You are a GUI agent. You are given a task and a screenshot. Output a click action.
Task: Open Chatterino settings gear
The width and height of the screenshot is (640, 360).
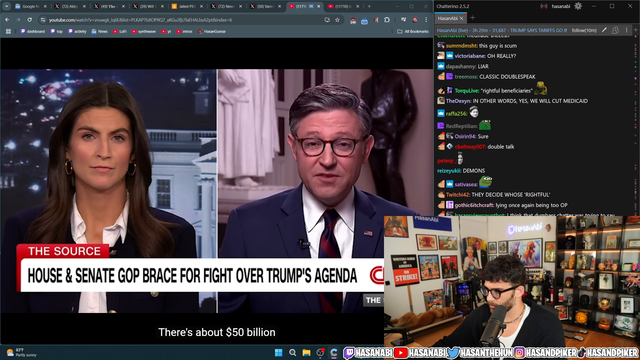[x=578, y=6]
